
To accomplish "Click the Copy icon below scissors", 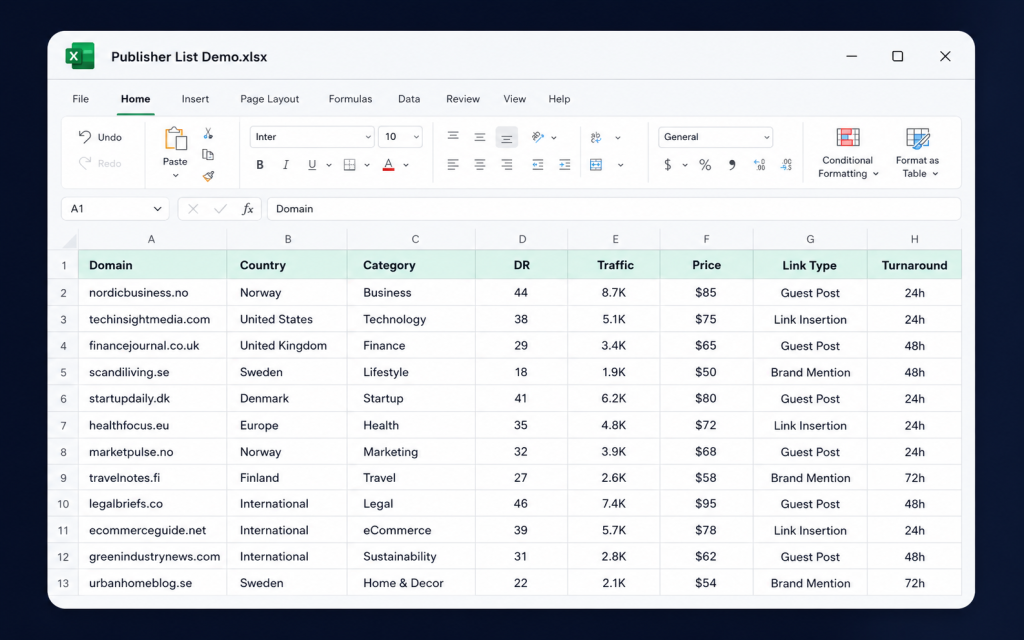I will (208, 155).
